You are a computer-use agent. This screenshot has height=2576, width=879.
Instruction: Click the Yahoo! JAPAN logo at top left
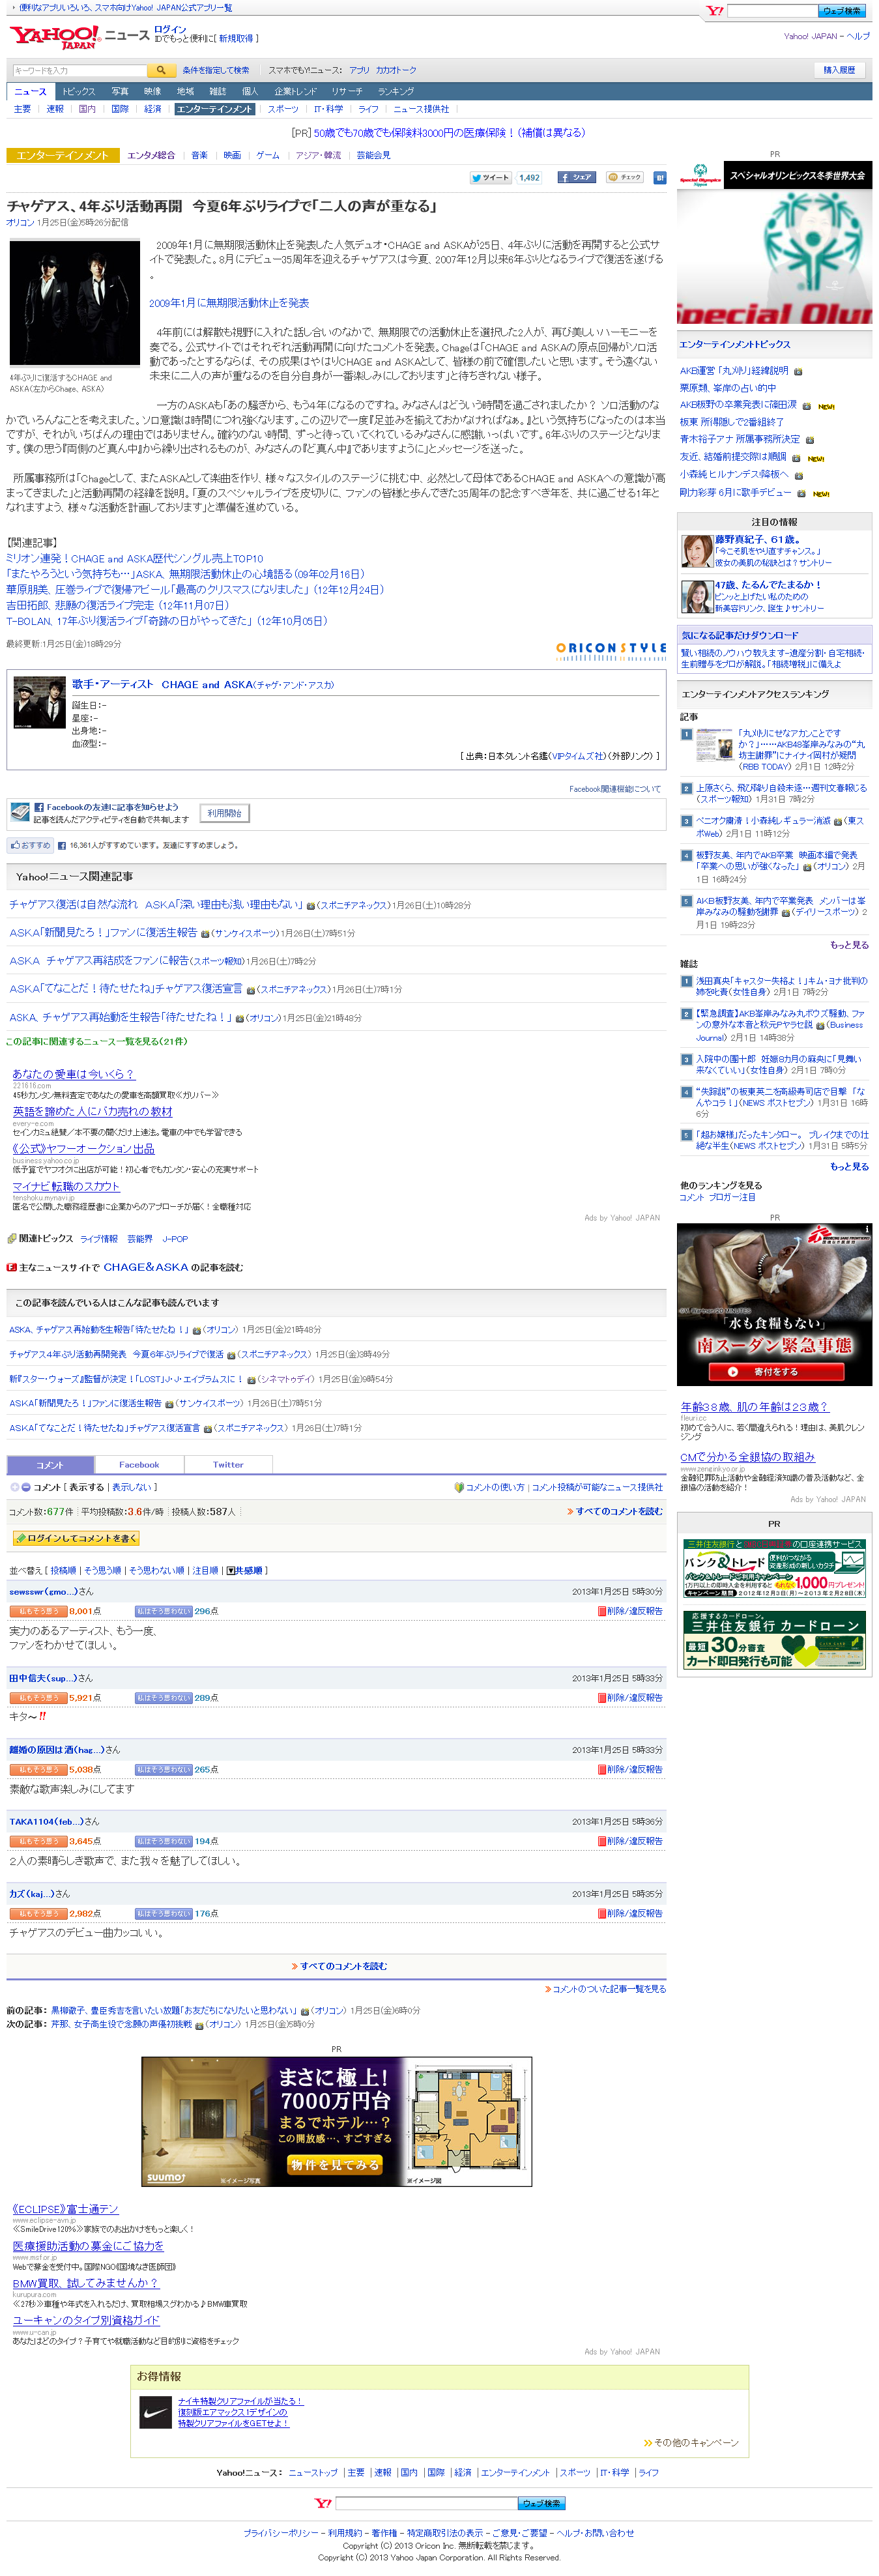click(54, 38)
